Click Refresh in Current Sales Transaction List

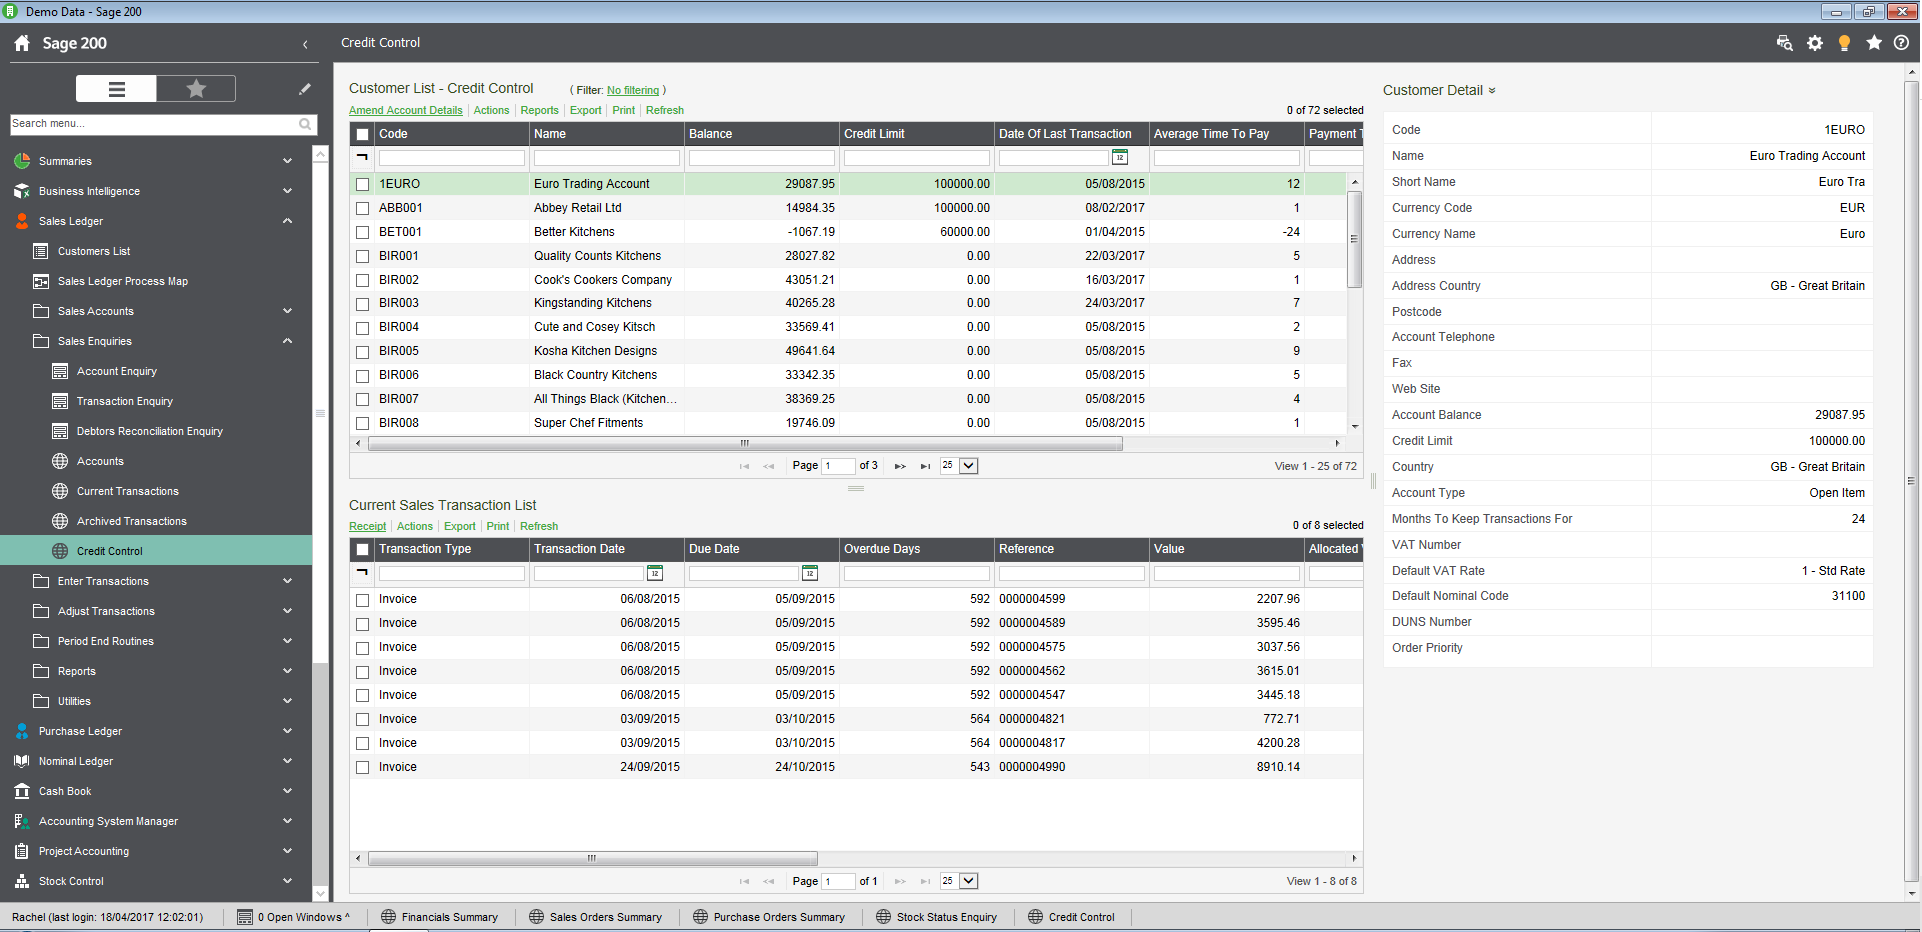(539, 527)
